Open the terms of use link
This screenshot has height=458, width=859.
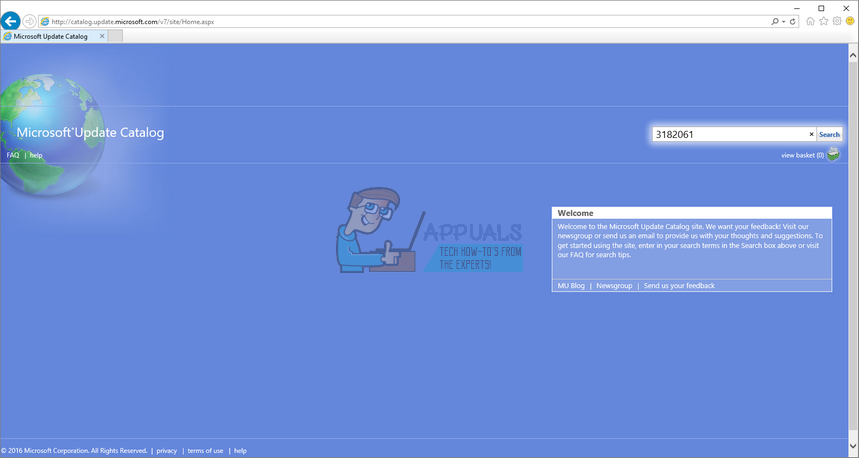(205, 451)
